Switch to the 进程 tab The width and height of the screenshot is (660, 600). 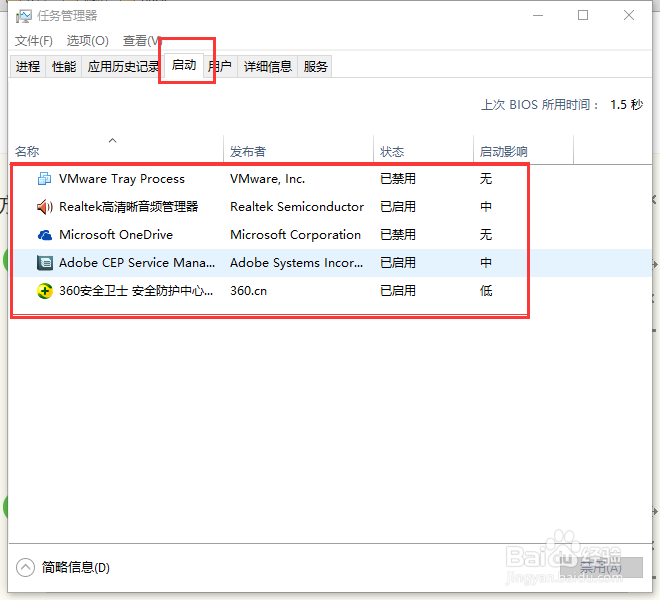(28, 67)
